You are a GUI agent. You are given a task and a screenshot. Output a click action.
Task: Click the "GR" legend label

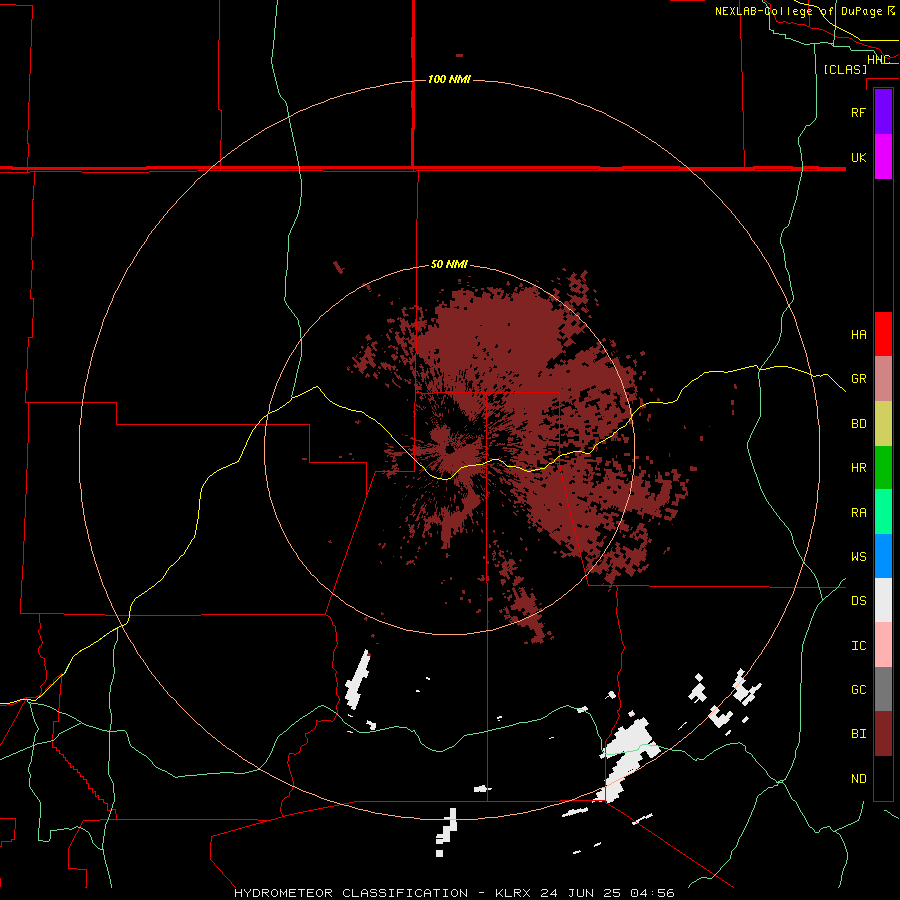tap(858, 379)
